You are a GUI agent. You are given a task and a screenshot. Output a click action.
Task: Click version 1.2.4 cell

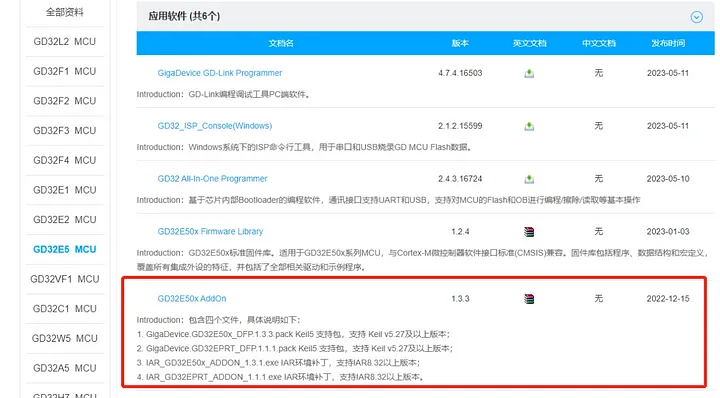(460, 231)
